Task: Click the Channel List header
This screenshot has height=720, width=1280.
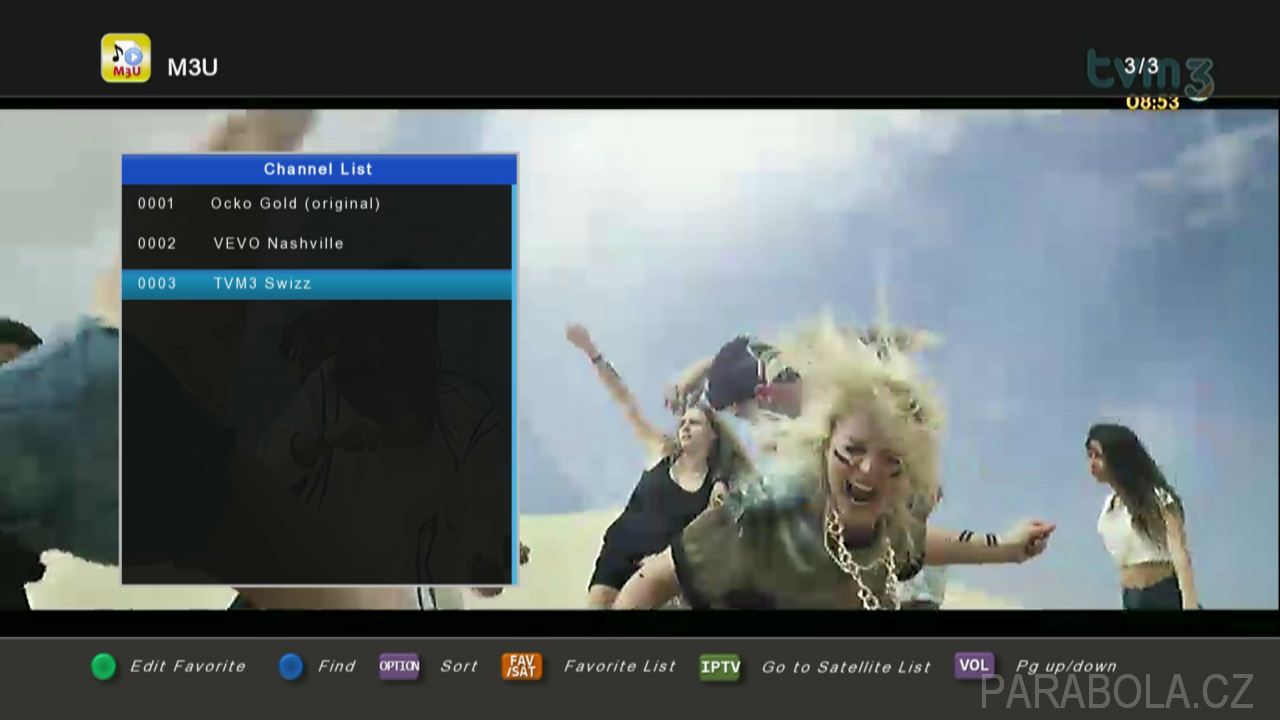Action: tap(318, 169)
